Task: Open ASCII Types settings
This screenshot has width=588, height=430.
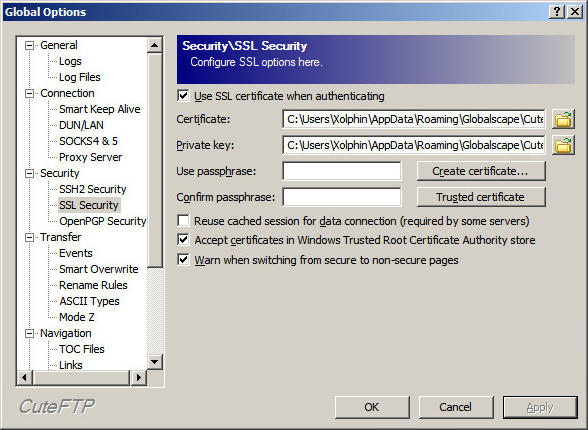Action: pos(89,301)
